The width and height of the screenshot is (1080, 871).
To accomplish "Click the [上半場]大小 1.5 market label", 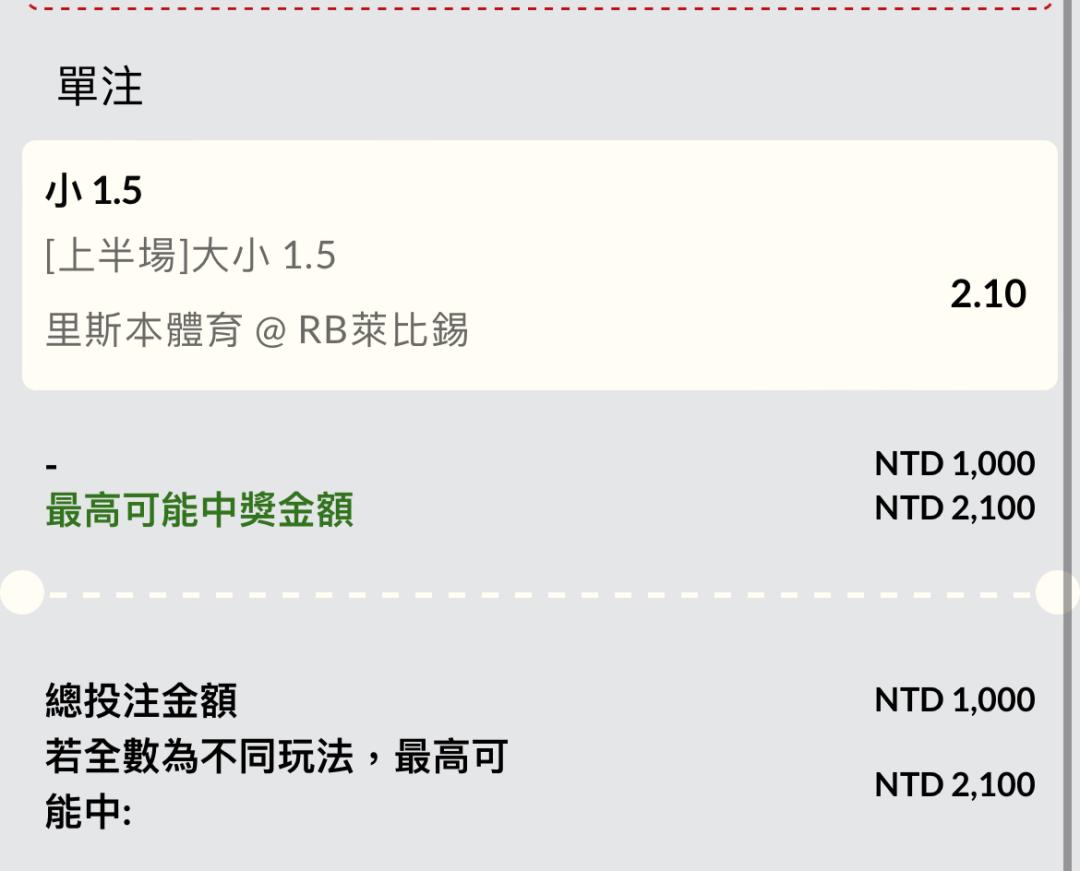I will point(190,255).
